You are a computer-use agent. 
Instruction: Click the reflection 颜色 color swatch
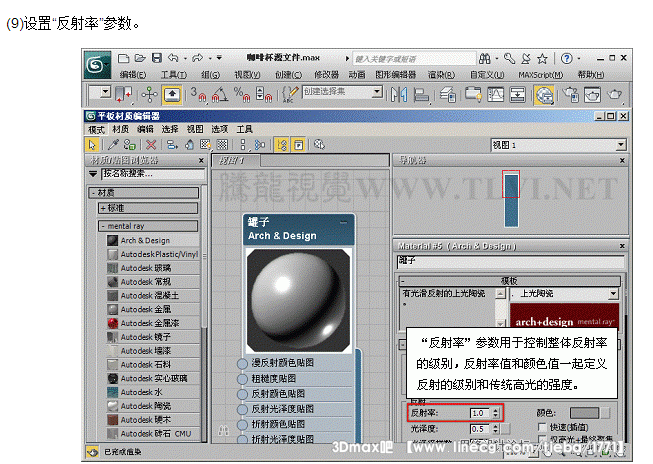click(x=584, y=413)
